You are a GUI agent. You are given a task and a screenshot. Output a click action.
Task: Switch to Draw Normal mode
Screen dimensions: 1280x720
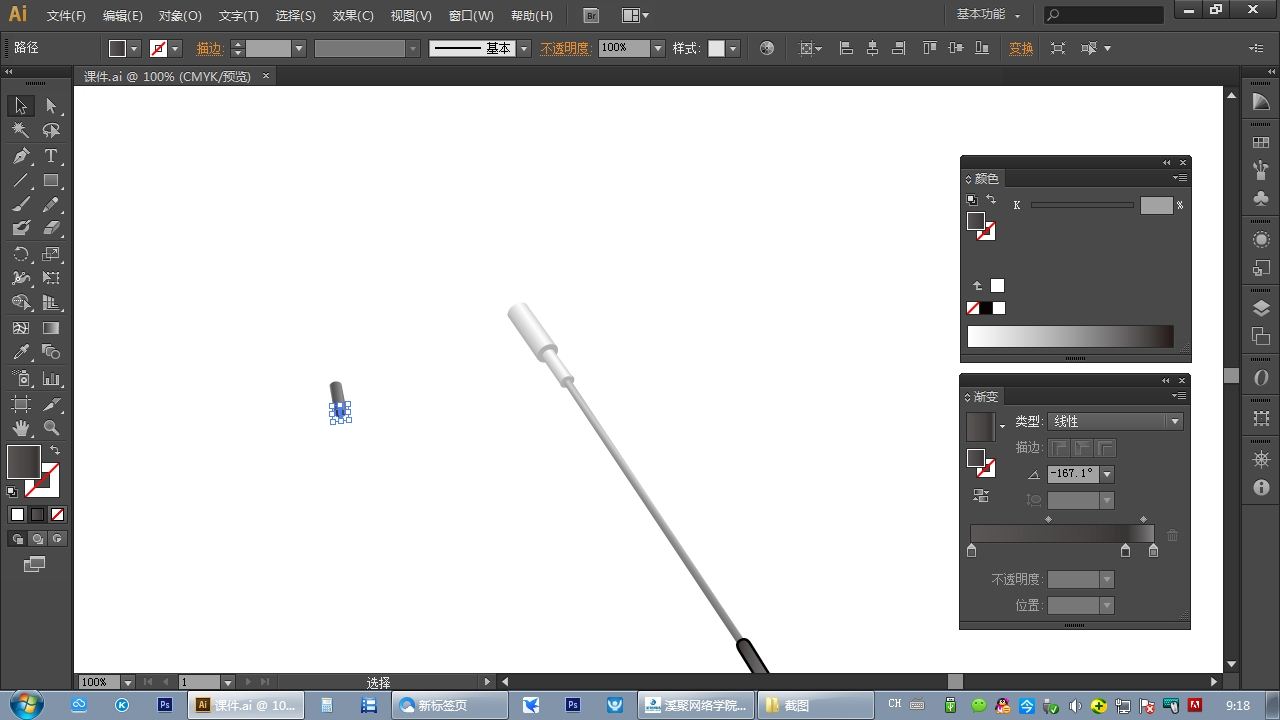pos(17,539)
